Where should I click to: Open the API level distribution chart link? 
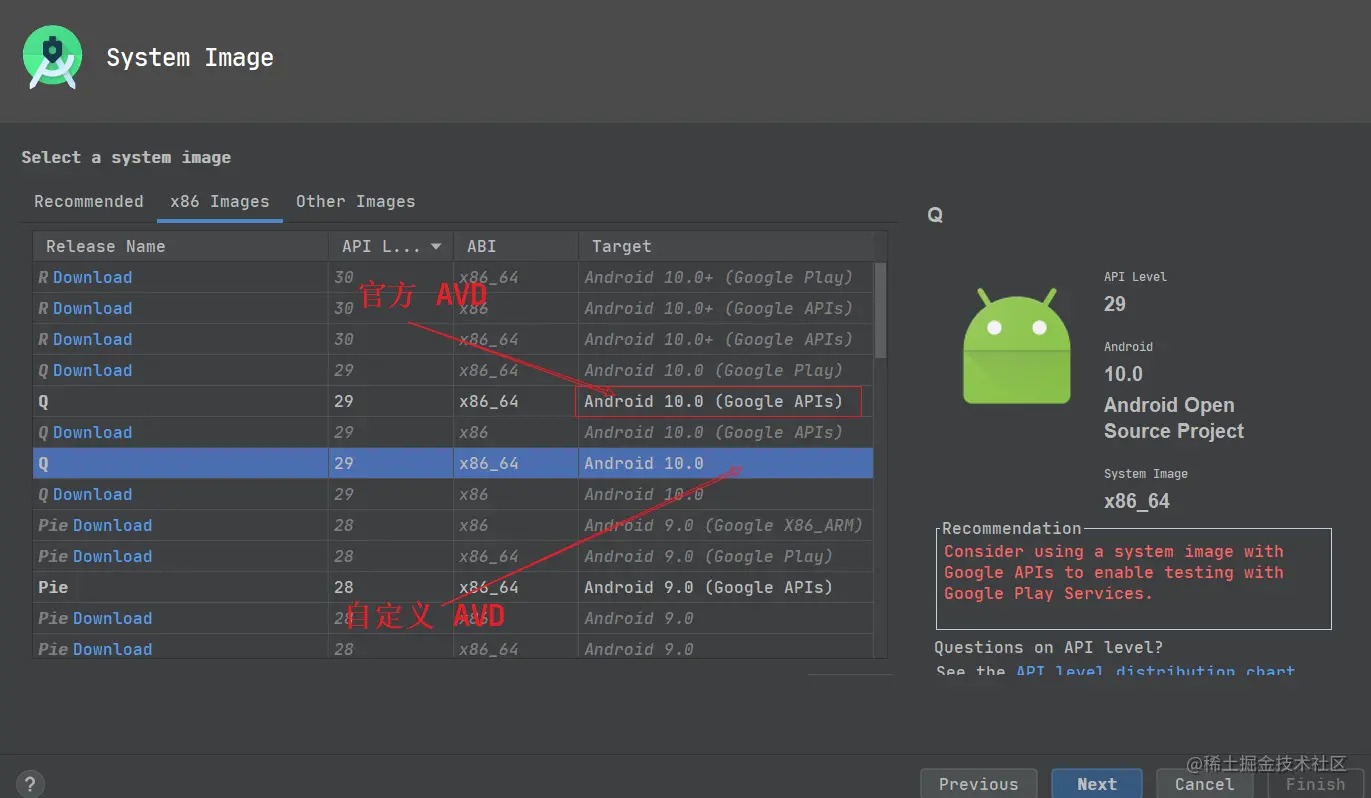coord(1155,671)
